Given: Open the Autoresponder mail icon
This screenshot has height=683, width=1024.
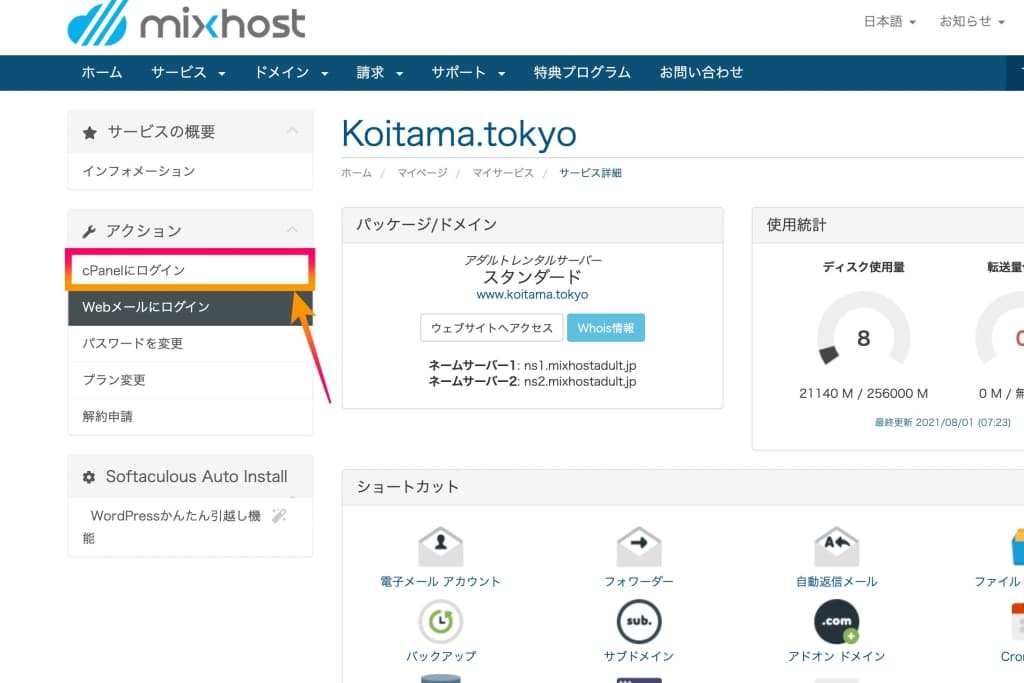Looking at the screenshot, I should tap(836, 545).
